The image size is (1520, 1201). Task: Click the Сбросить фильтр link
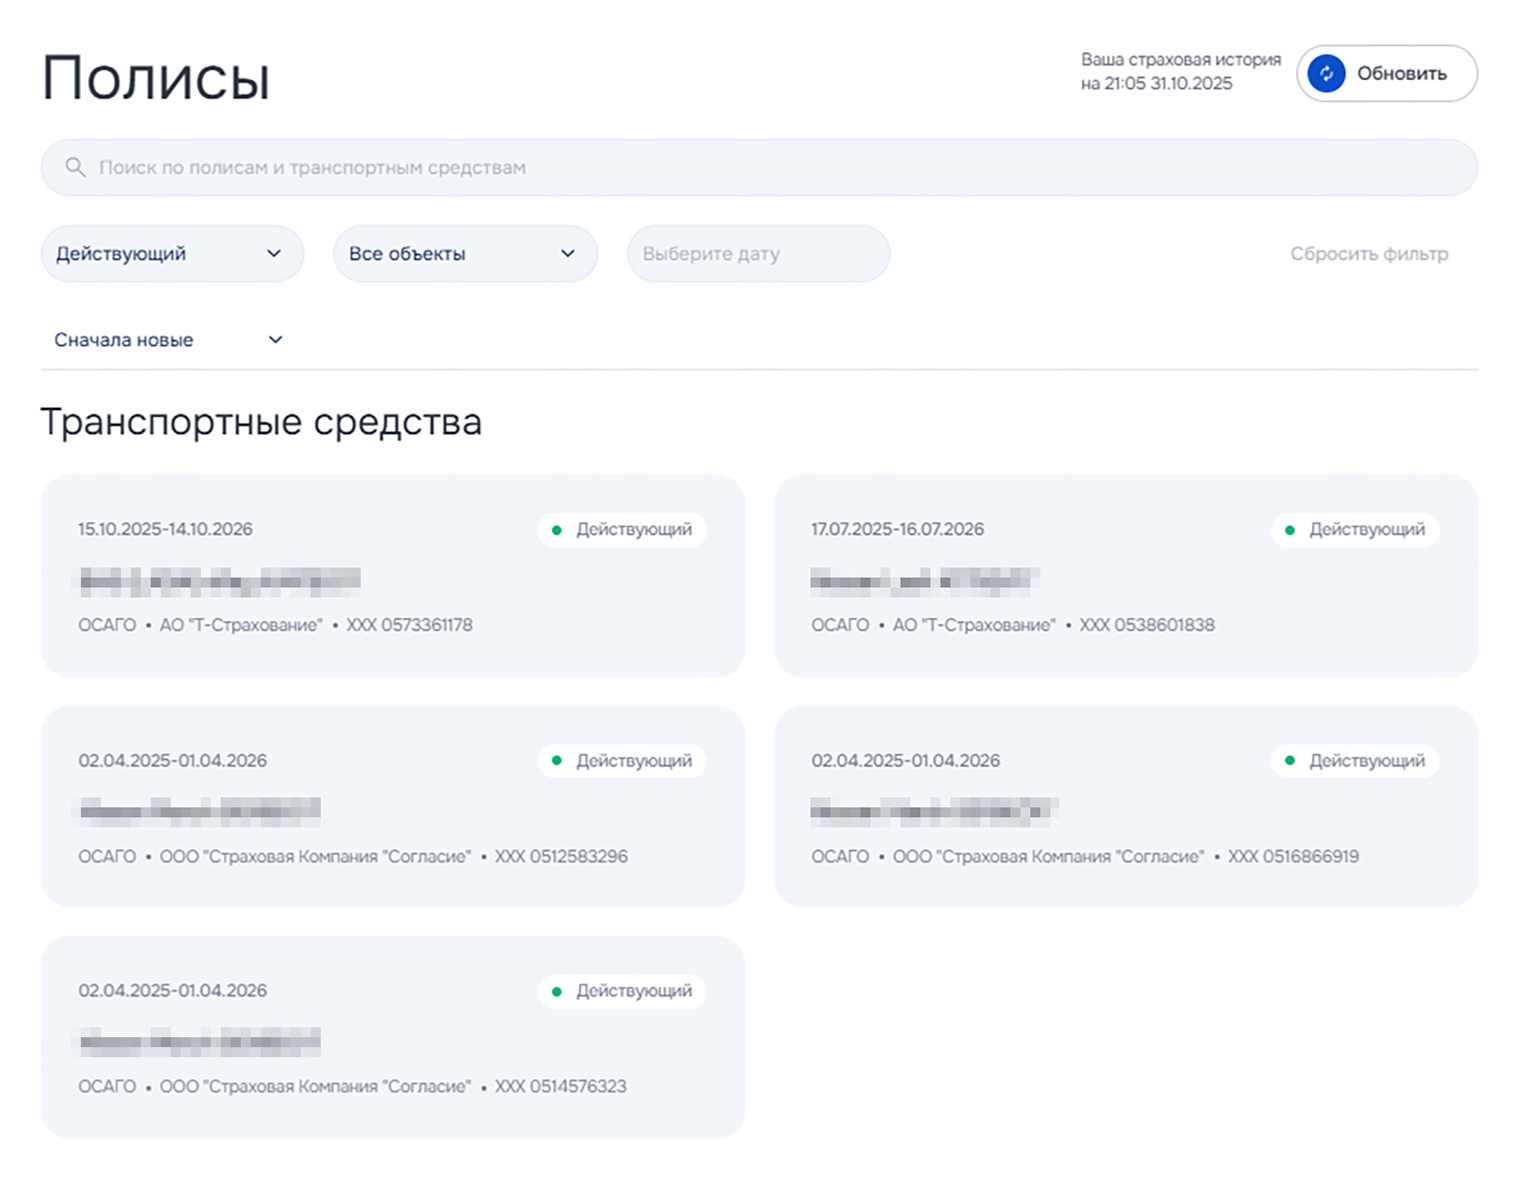point(1368,254)
